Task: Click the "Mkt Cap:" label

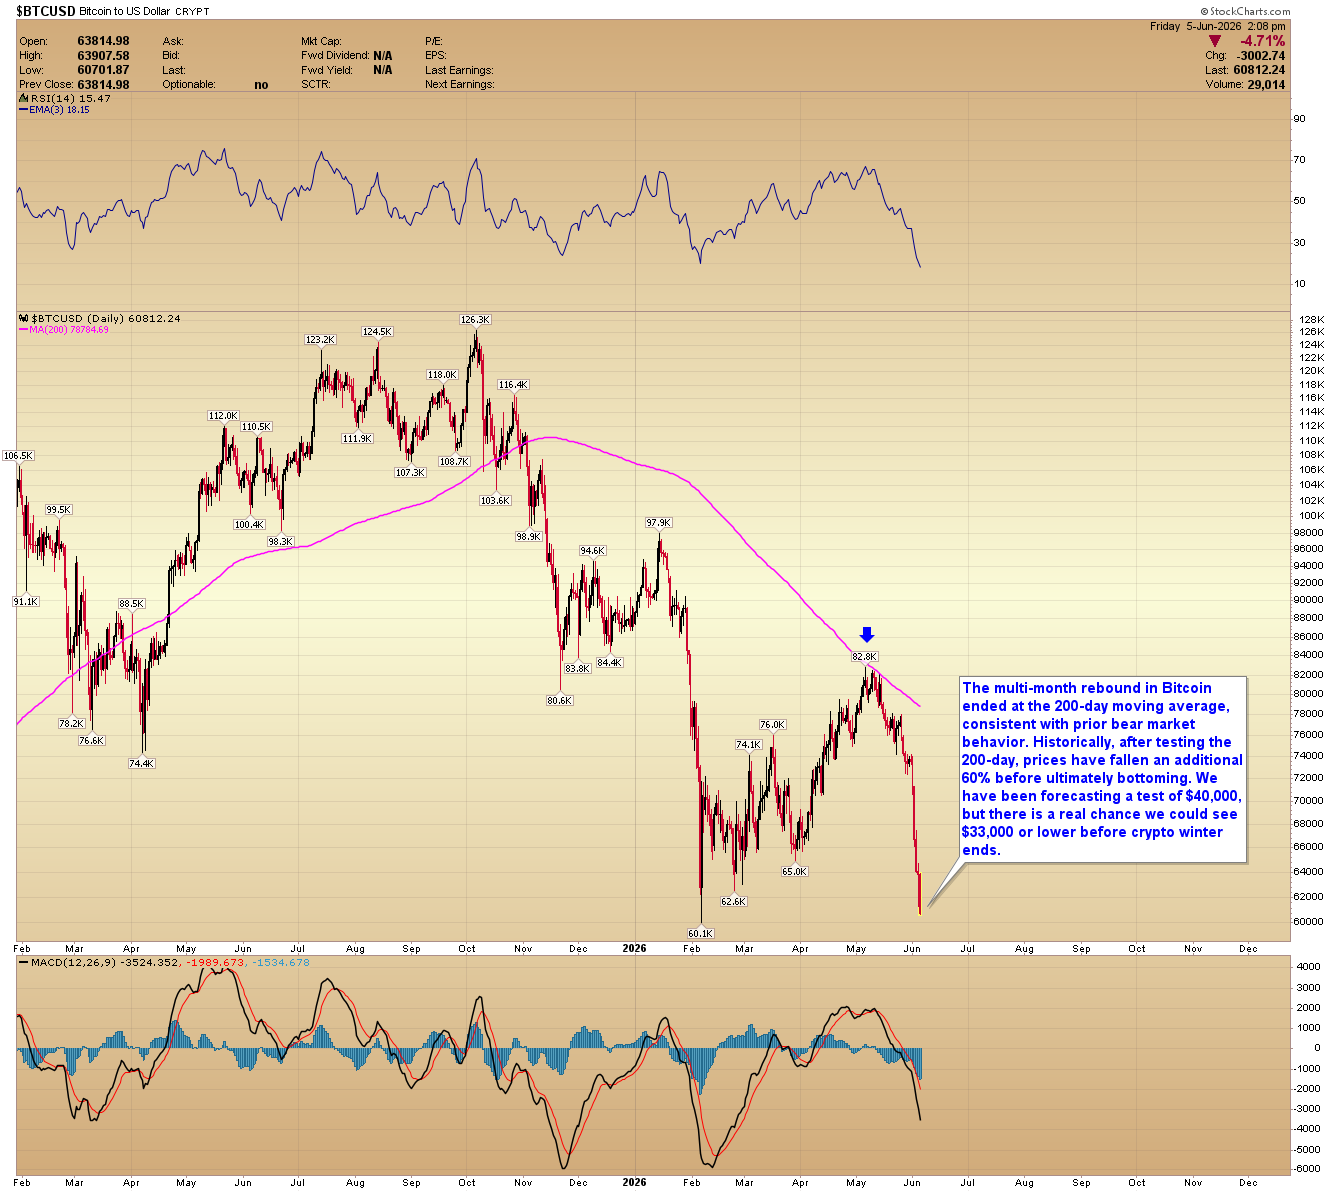Action: [322, 42]
